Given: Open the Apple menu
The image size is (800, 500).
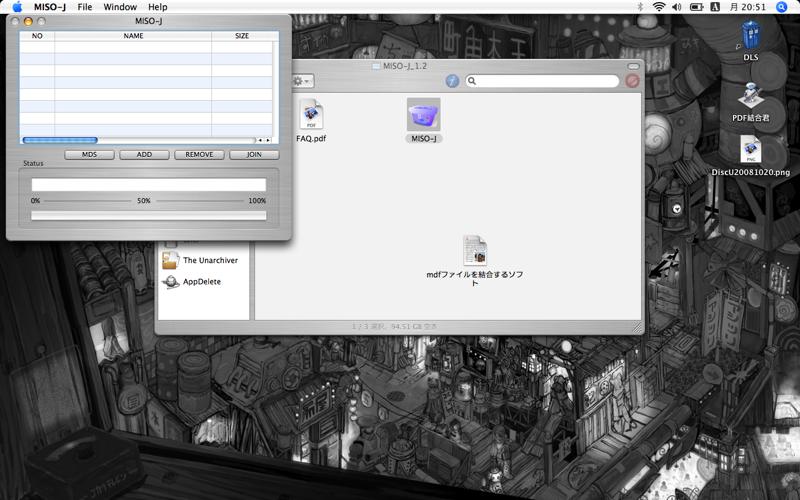Looking at the screenshot, I should tap(17, 7).
